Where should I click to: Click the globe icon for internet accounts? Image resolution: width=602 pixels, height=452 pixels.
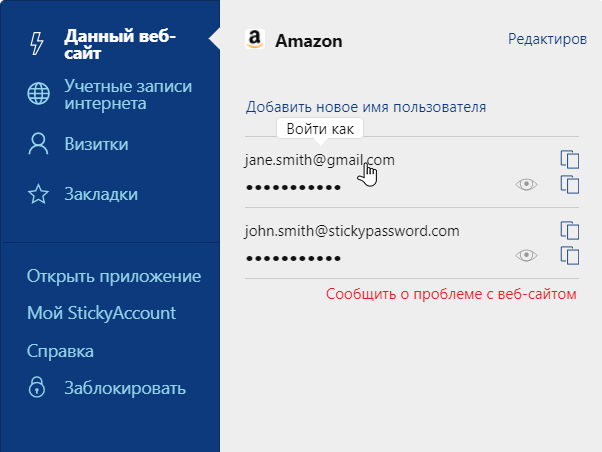point(38,93)
